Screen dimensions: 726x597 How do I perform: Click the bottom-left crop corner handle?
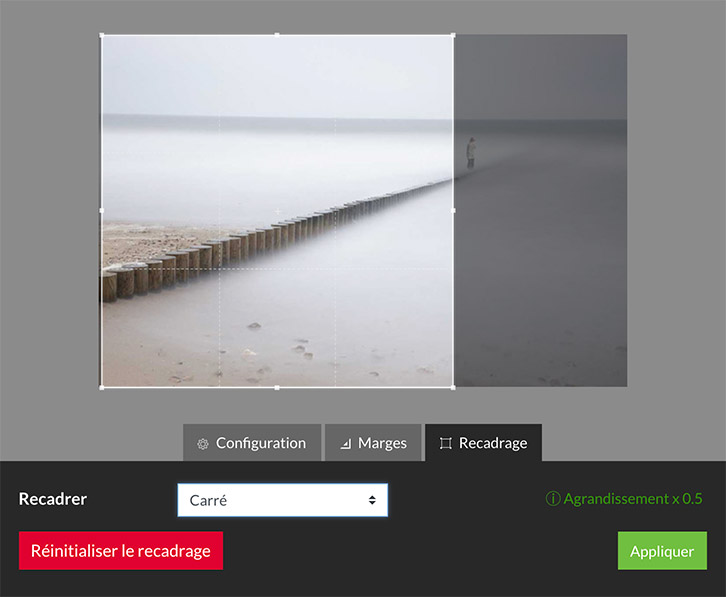coord(101,387)
